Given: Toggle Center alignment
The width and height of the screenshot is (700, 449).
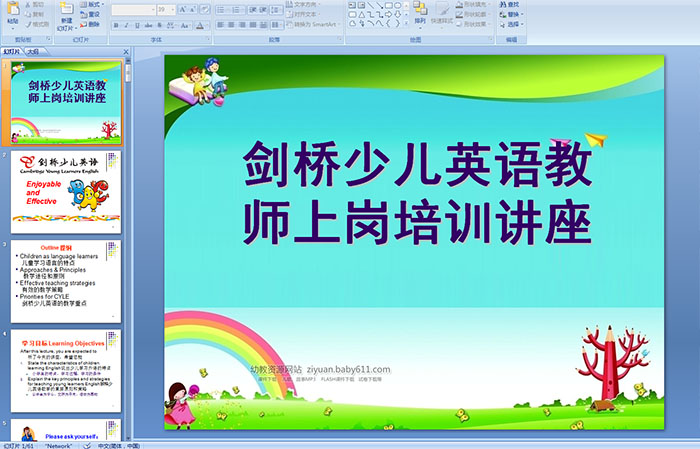Looking at the screenshot, I should pos(231,25).
